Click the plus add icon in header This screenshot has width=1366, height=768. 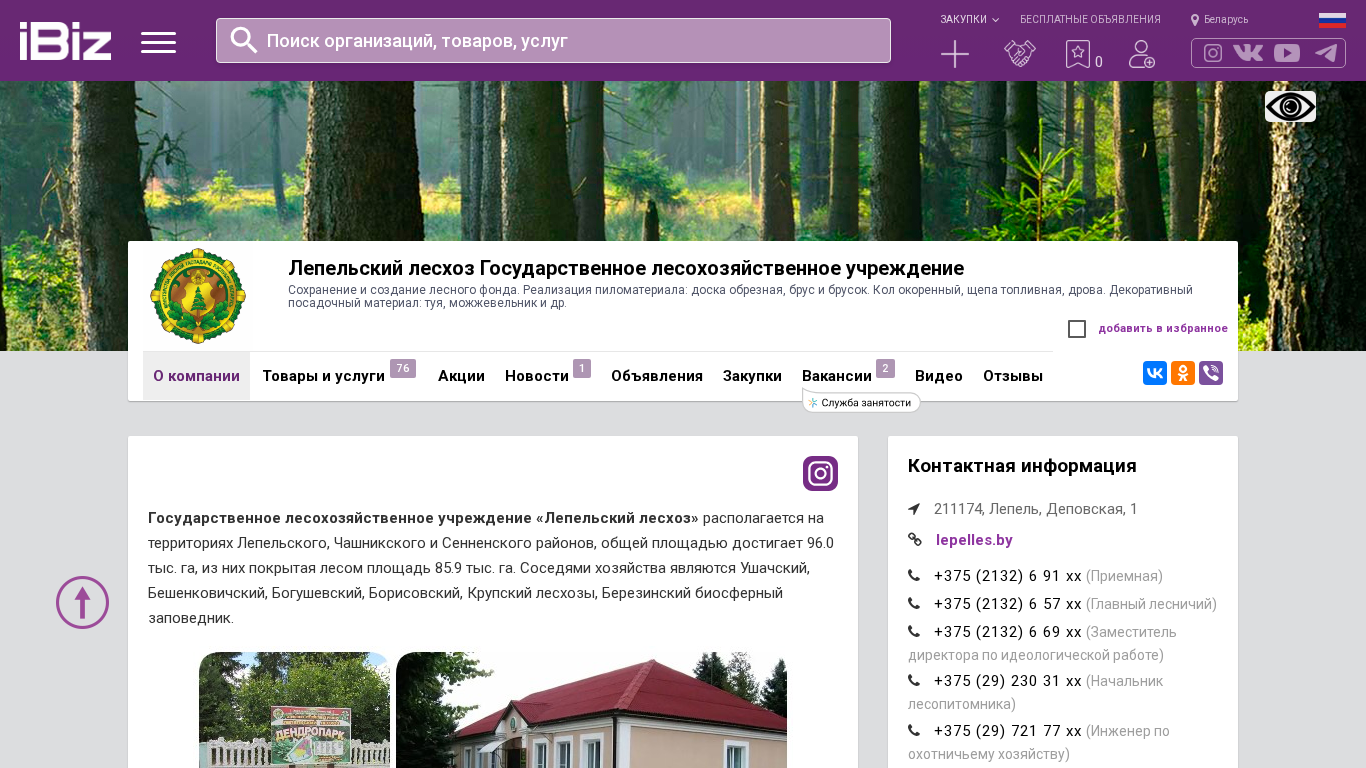pos(955,54)
